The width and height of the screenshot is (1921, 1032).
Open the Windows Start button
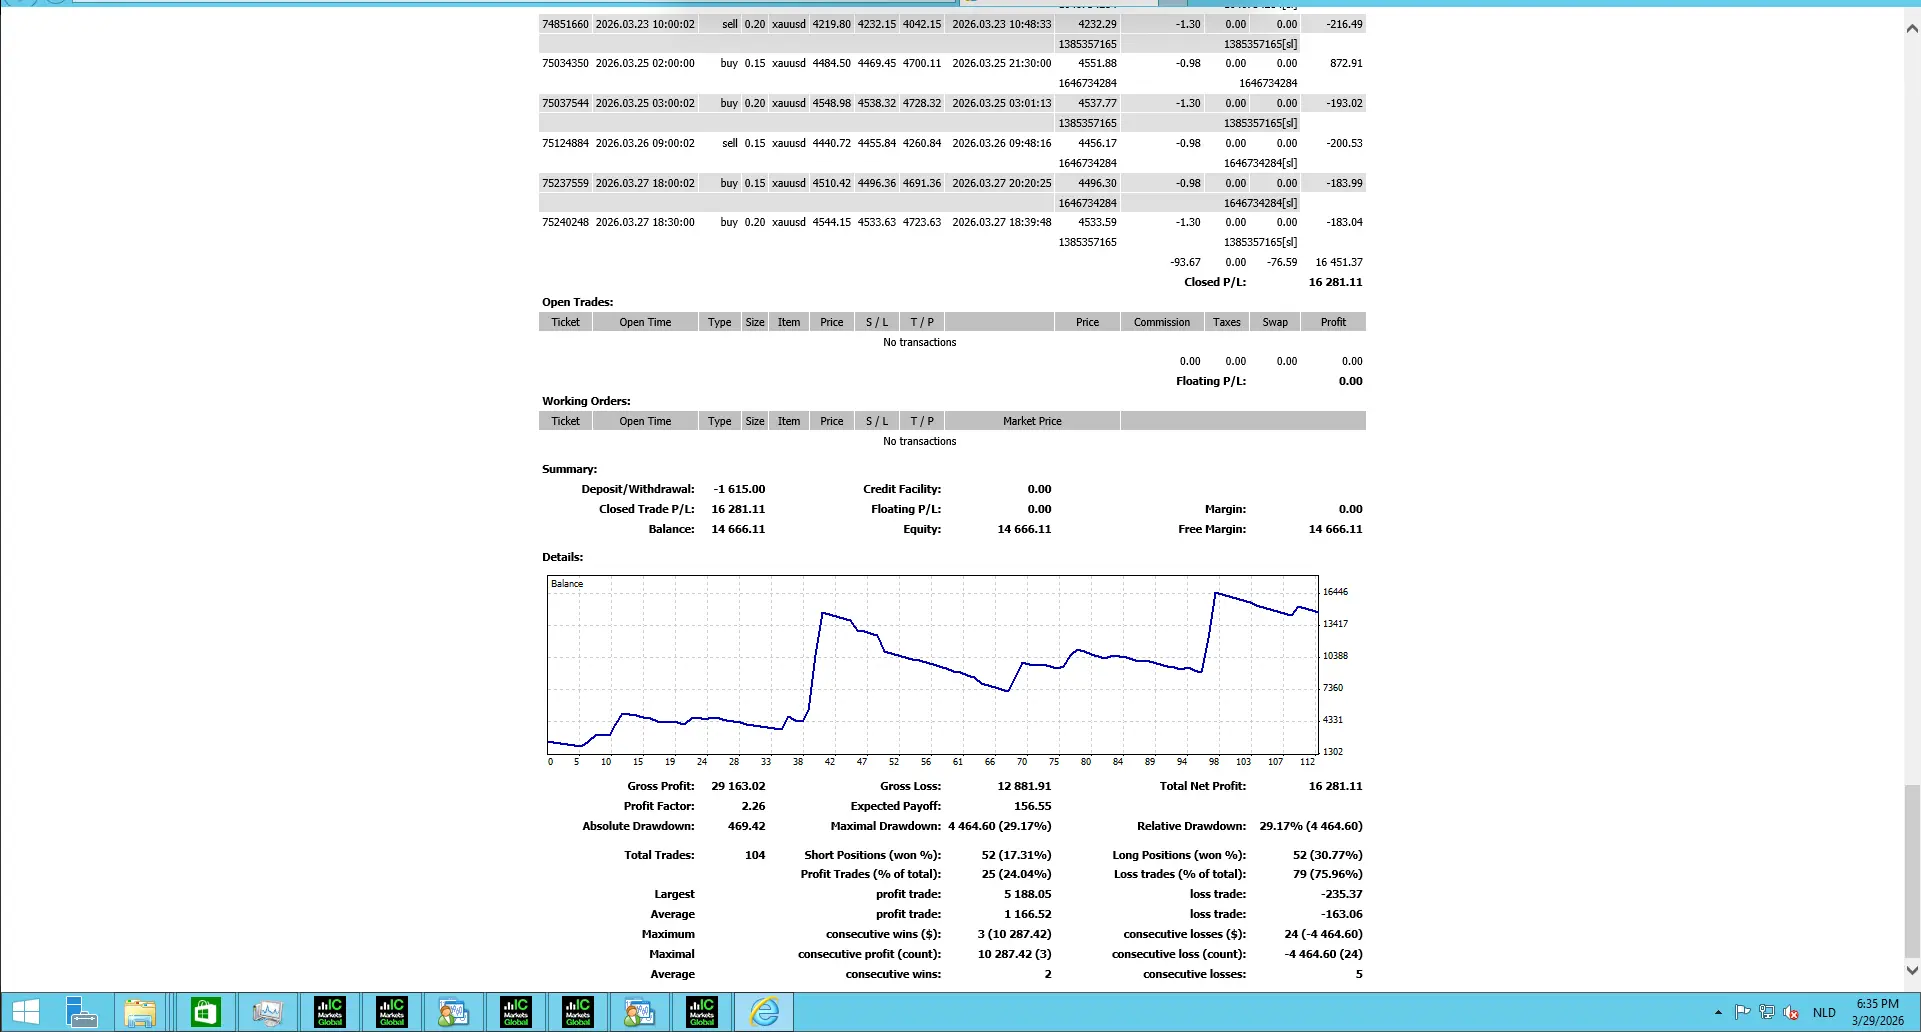[x=26, y=1012]
